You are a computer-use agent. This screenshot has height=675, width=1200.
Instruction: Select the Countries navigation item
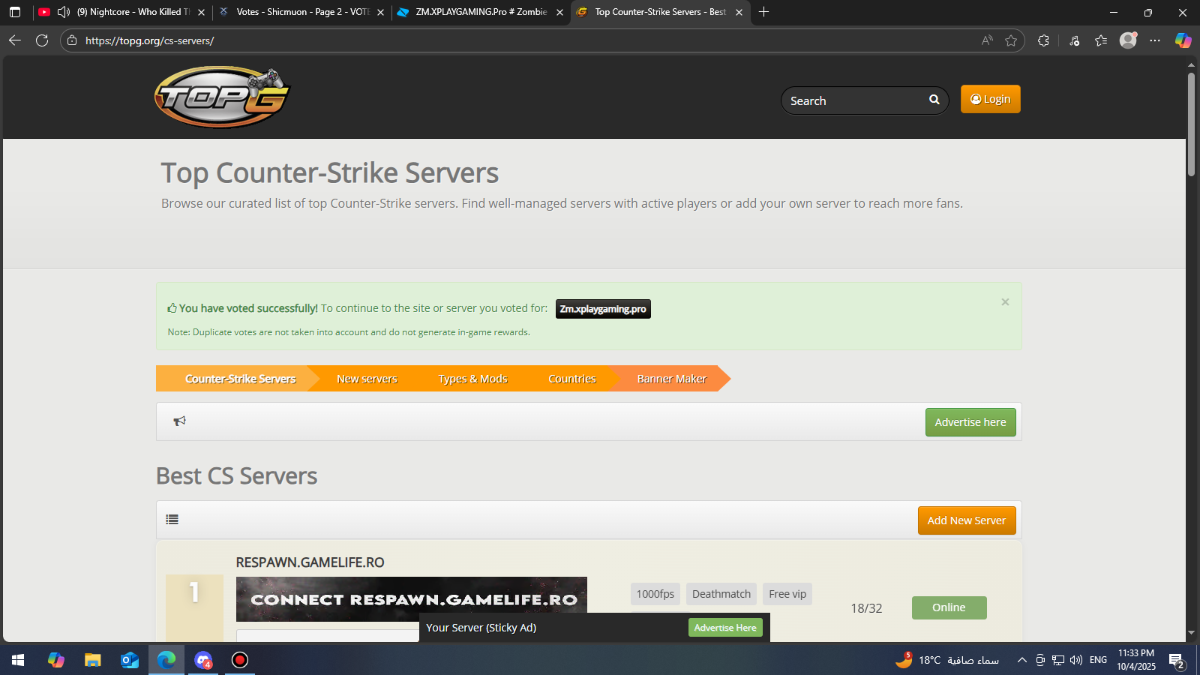572,379
